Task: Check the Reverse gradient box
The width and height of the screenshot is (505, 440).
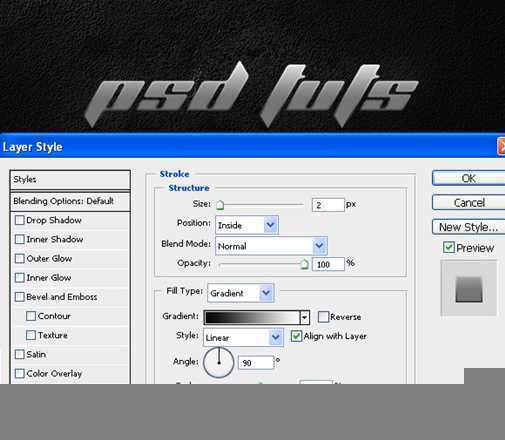Action: tap(323, 317)
